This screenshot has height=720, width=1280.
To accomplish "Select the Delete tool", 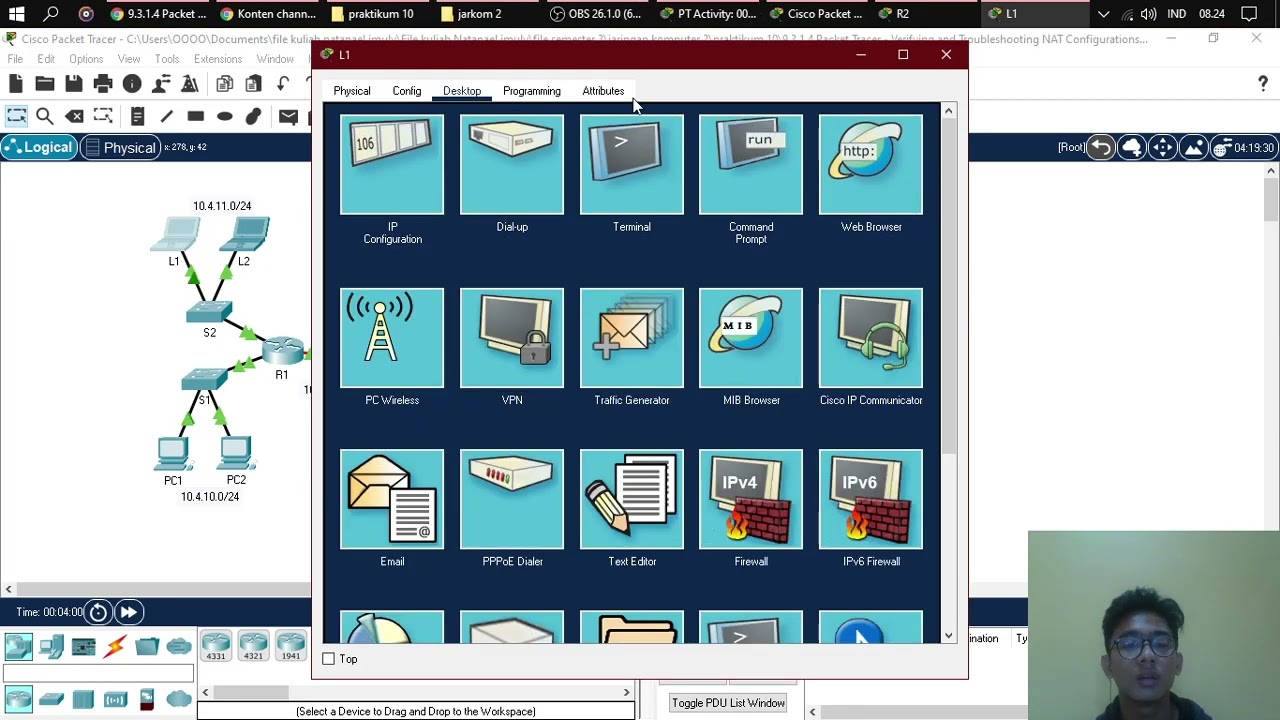I will click(x=74, y=117).
